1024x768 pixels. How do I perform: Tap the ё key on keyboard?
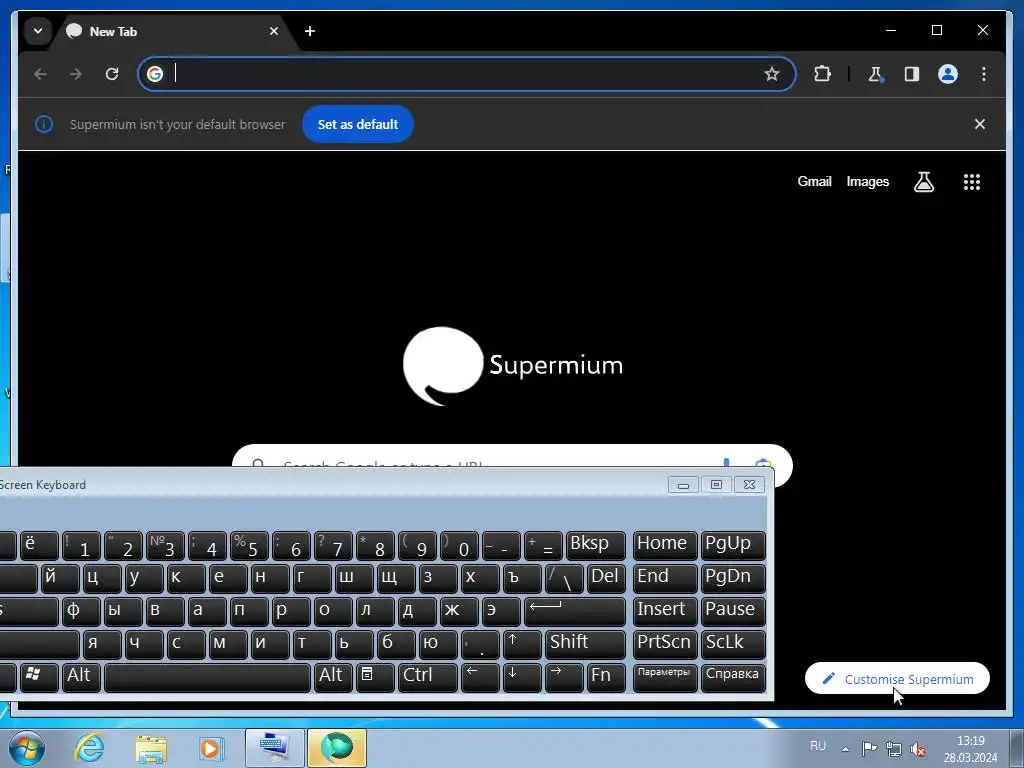(39, 545)
